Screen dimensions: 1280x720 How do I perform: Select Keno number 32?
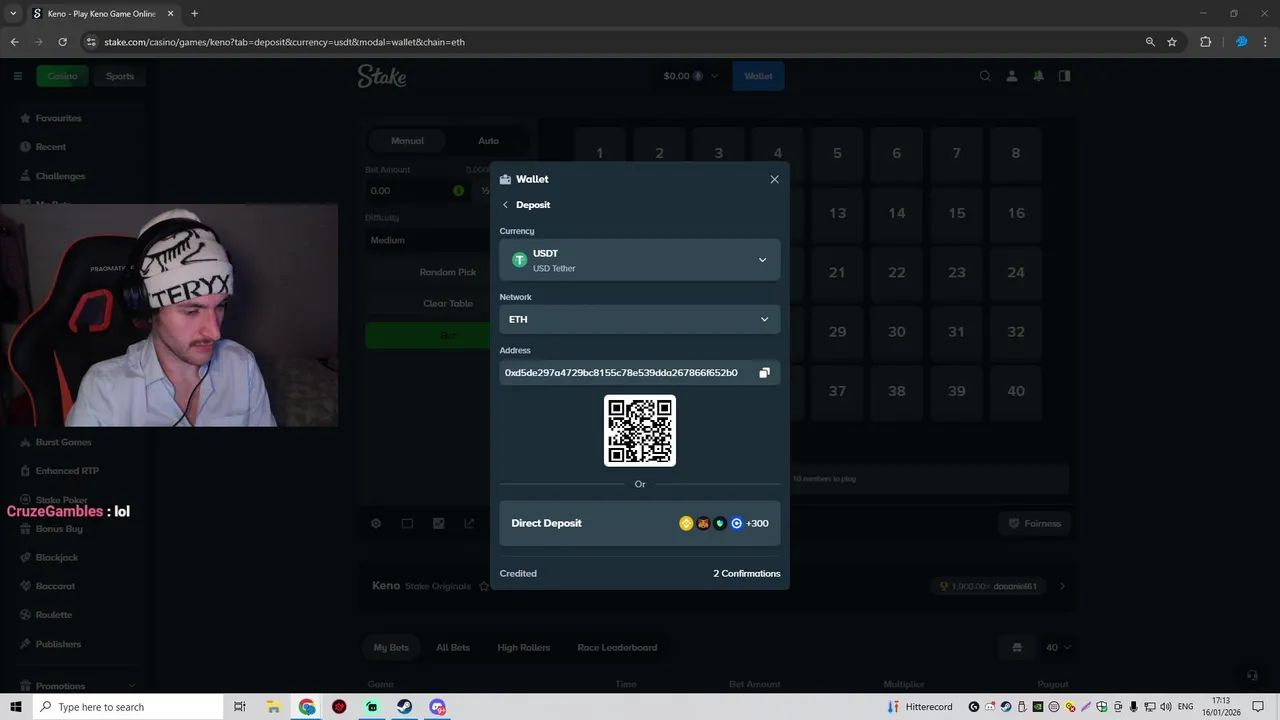(x=1016, y=332)
